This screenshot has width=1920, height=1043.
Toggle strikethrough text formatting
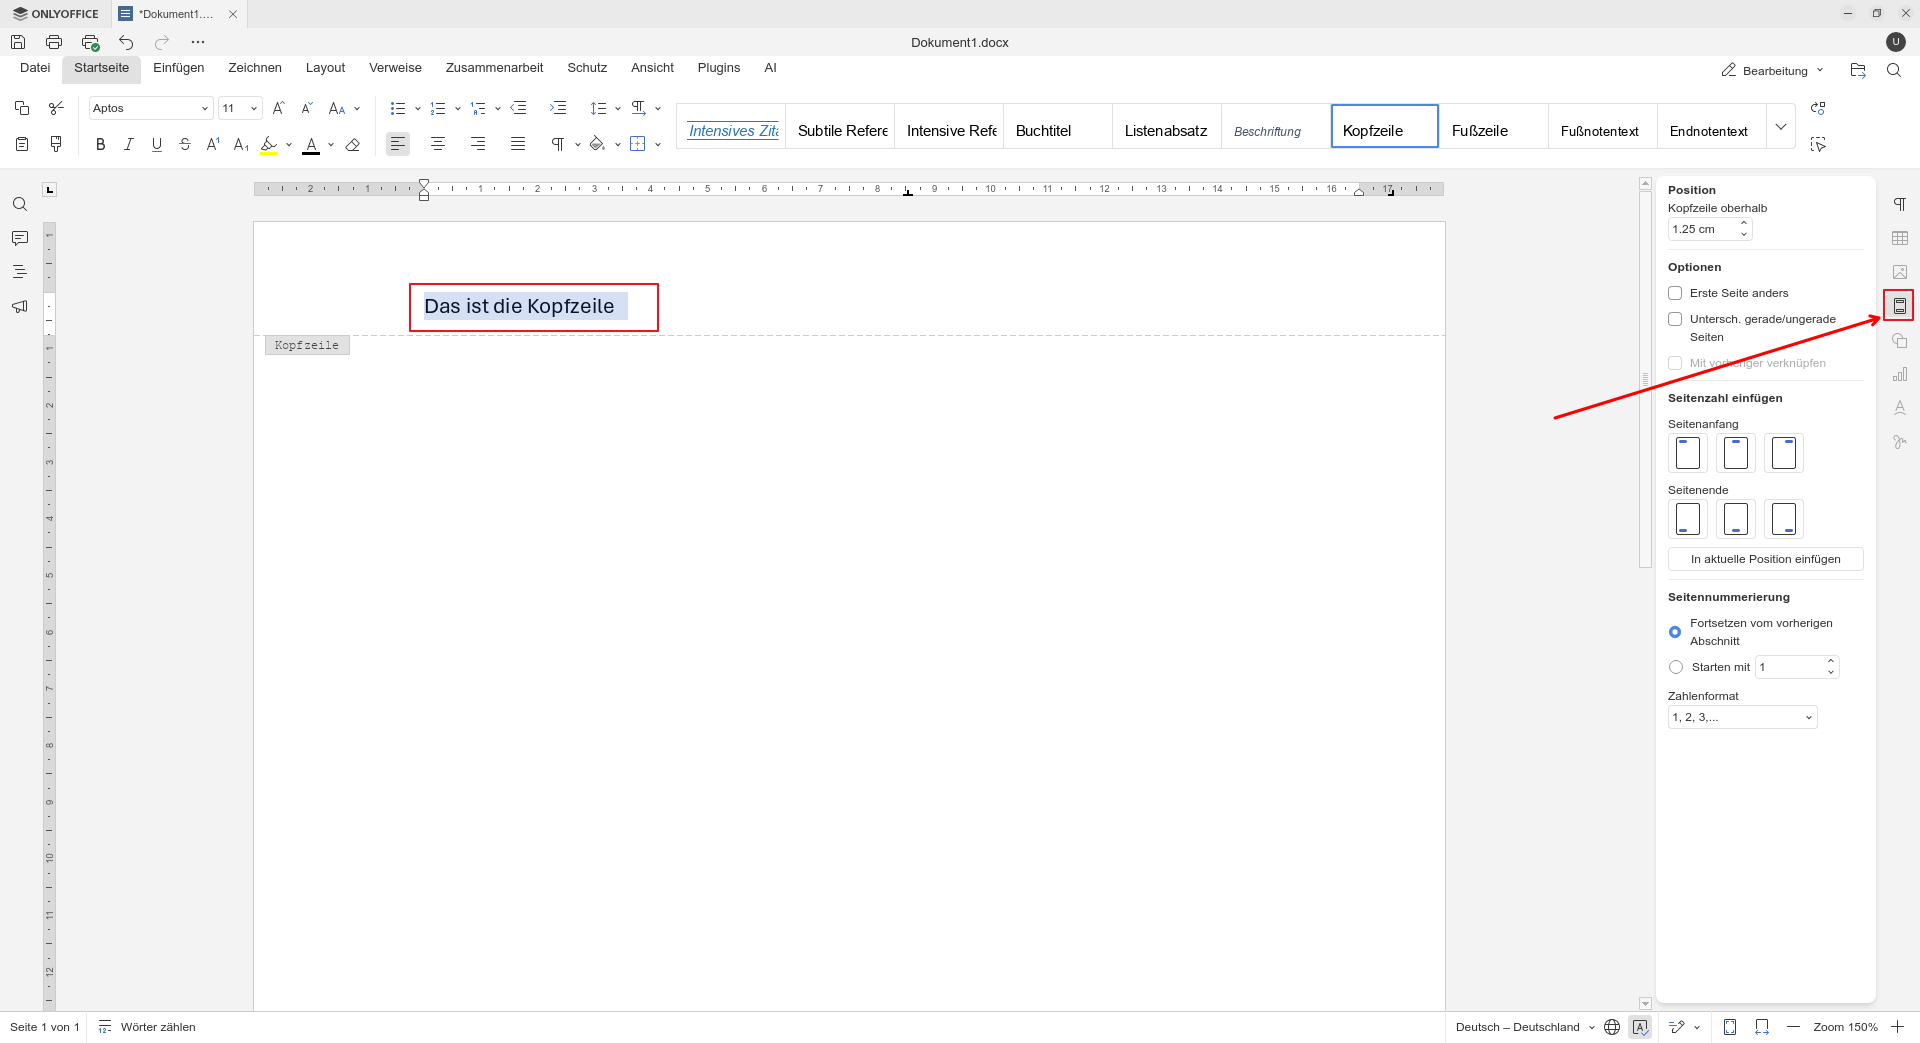[x=185, y=145]
